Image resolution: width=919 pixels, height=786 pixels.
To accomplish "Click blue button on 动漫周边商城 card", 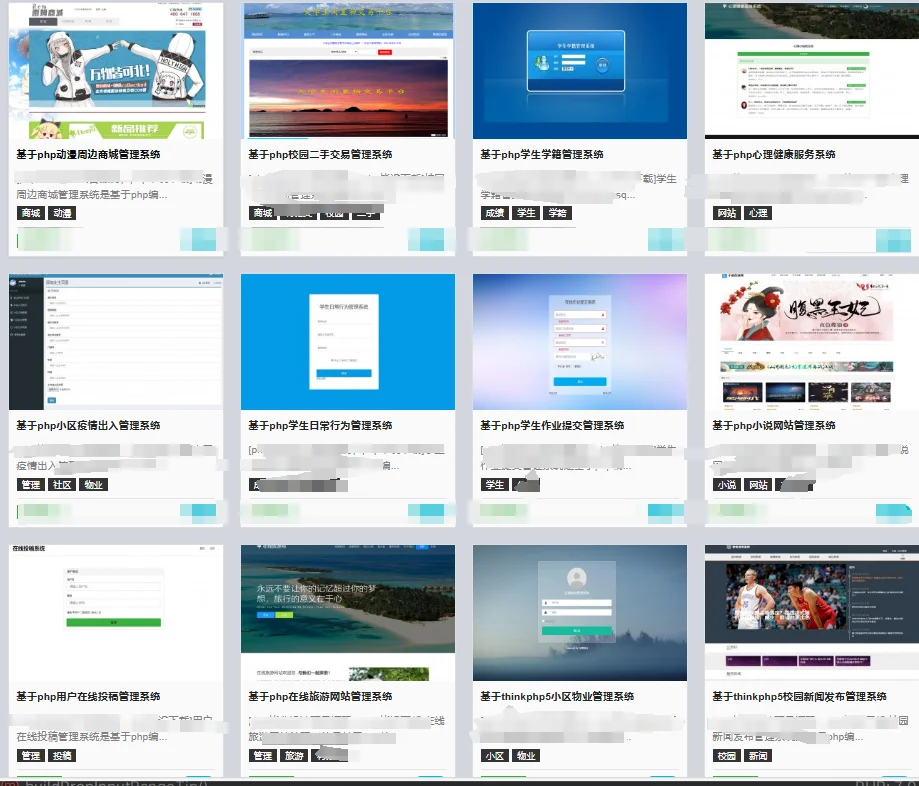I will pyautogui.click(x=198, y=240).
